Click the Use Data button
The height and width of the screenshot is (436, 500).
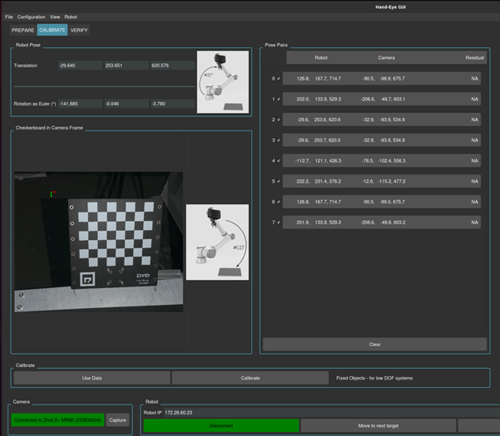point(92,378)
